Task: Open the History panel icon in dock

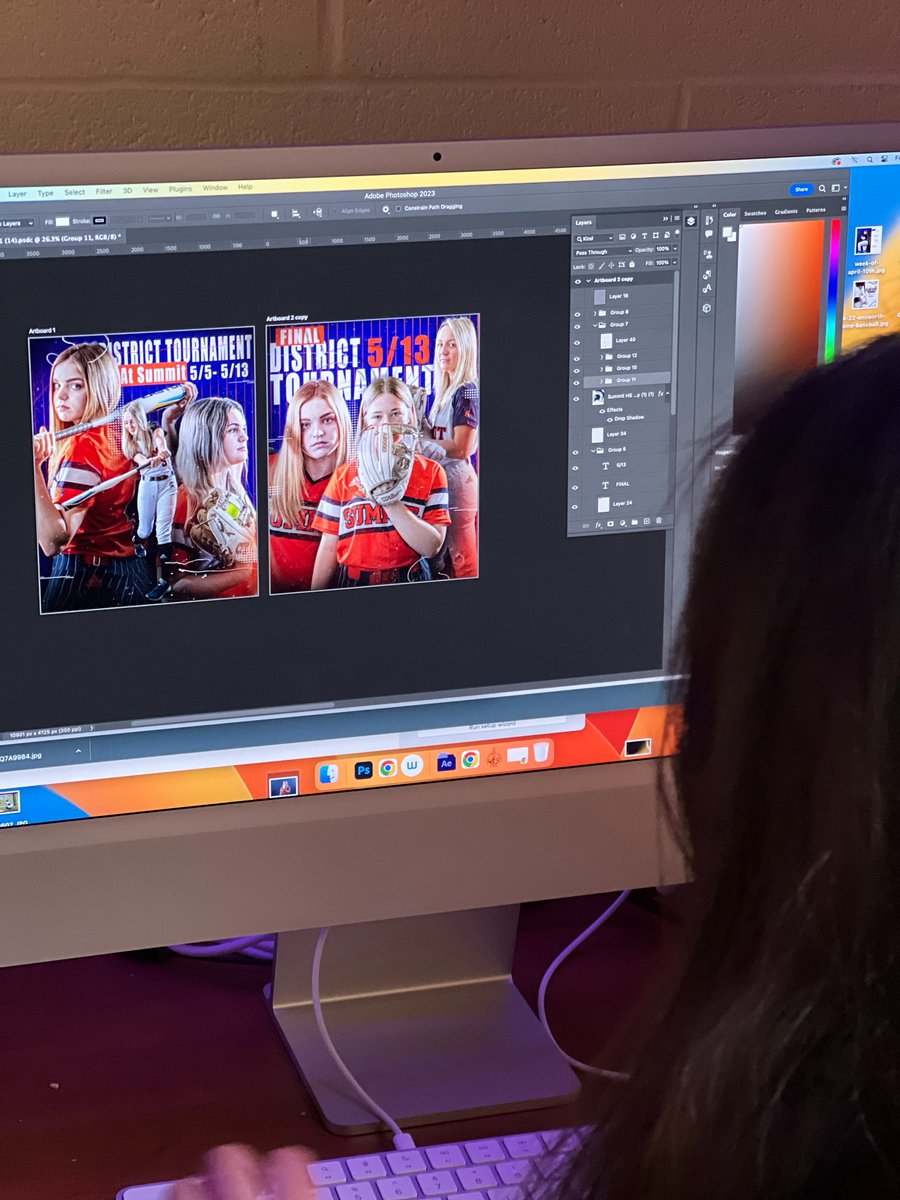Action: (709, 220)
